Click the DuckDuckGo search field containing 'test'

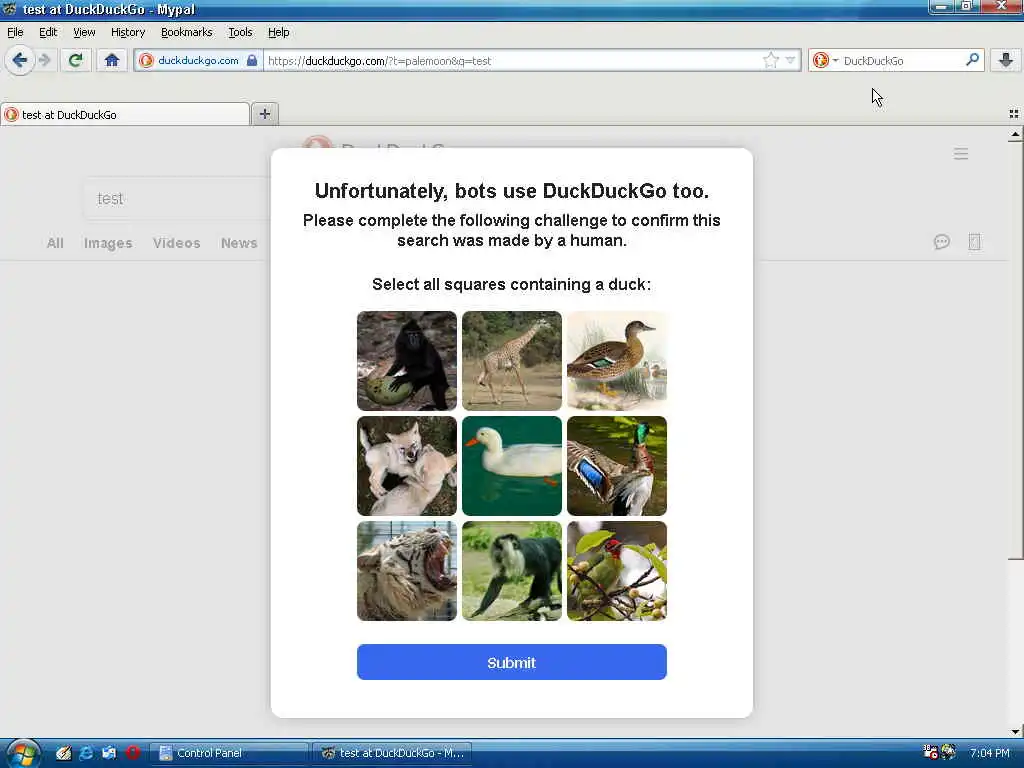(x=178, y=199)
